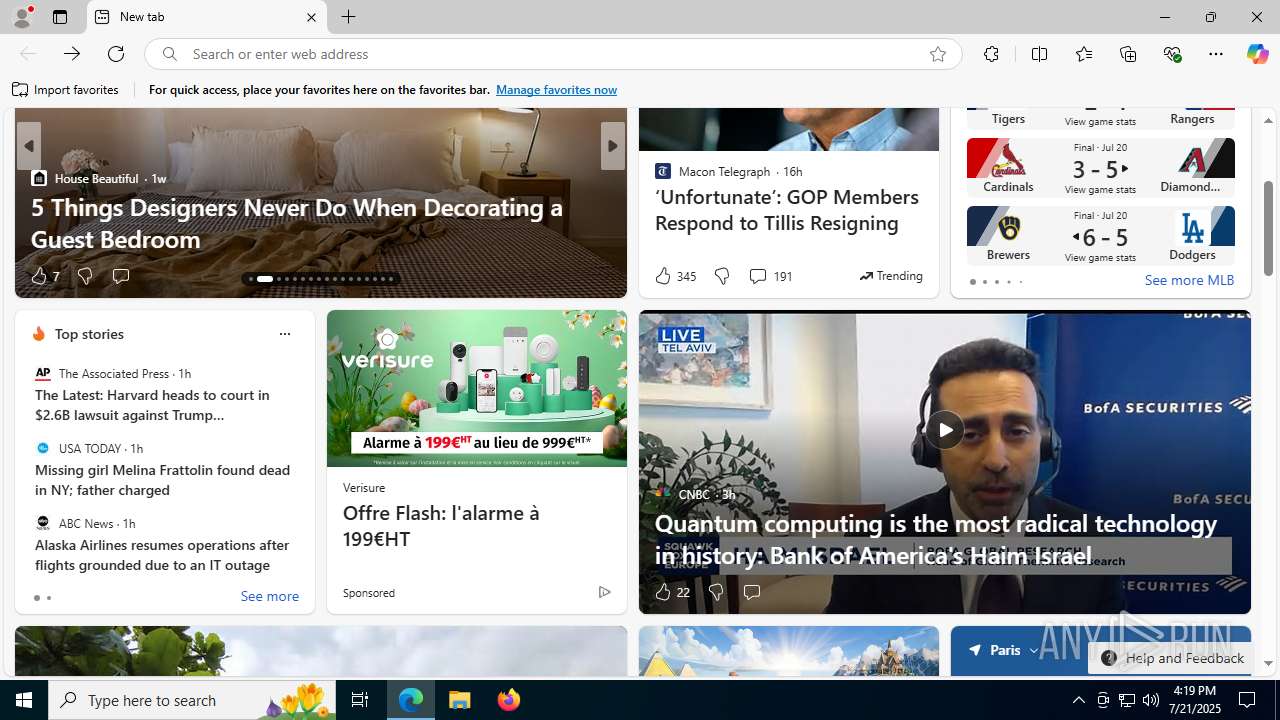Open Manage favorites now link
The width and height of the screenshot is (1280, 720).
coord(556,90)
